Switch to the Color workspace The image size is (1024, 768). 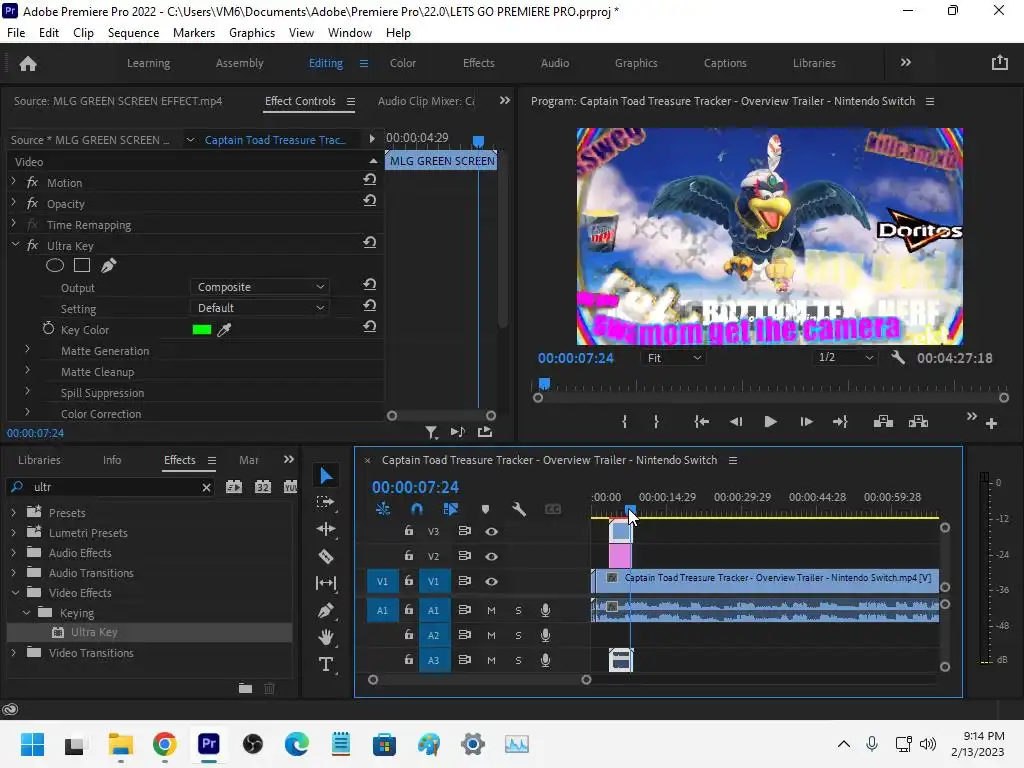[403, 63]
